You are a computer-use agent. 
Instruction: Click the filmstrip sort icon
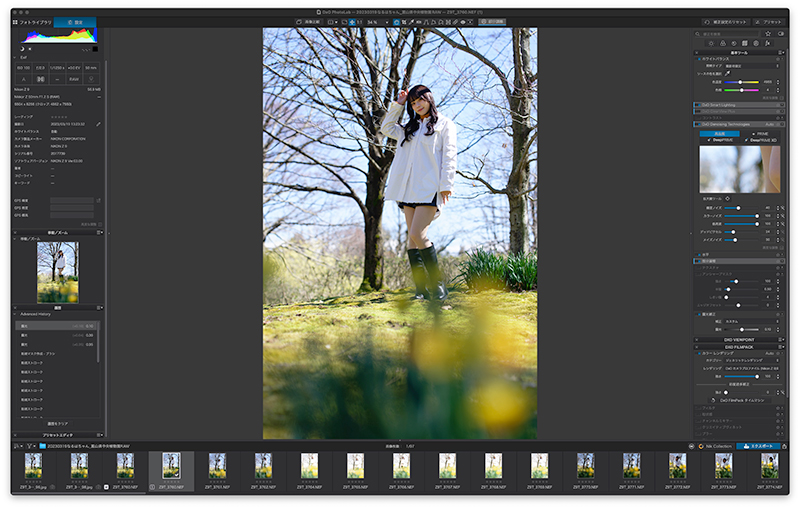coord(16,446)
